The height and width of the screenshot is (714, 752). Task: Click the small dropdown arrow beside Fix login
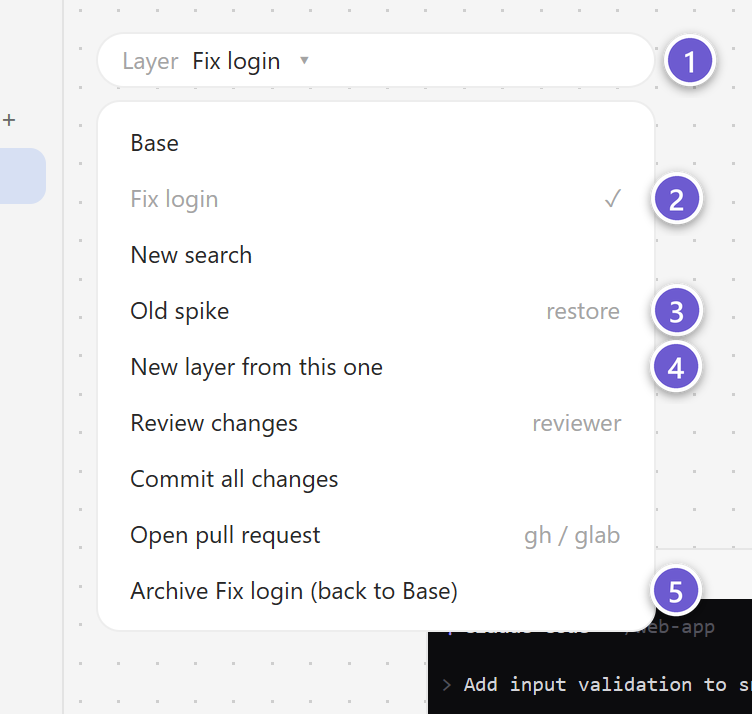(x=304, y=60)
